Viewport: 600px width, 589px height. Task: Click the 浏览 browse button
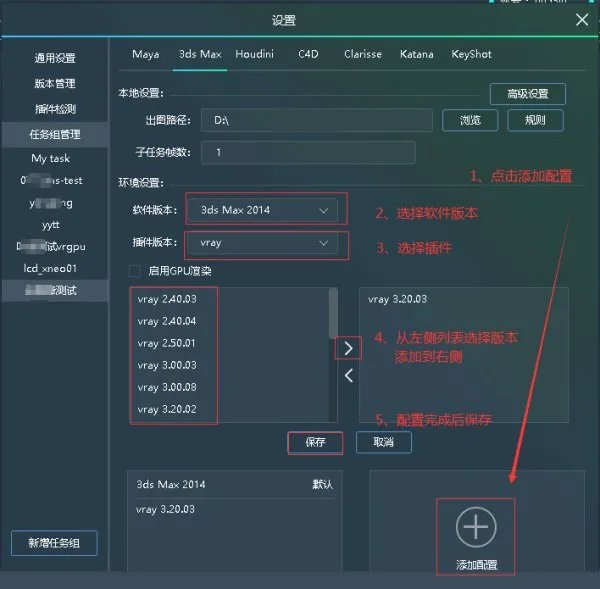(x=470, y=121)
